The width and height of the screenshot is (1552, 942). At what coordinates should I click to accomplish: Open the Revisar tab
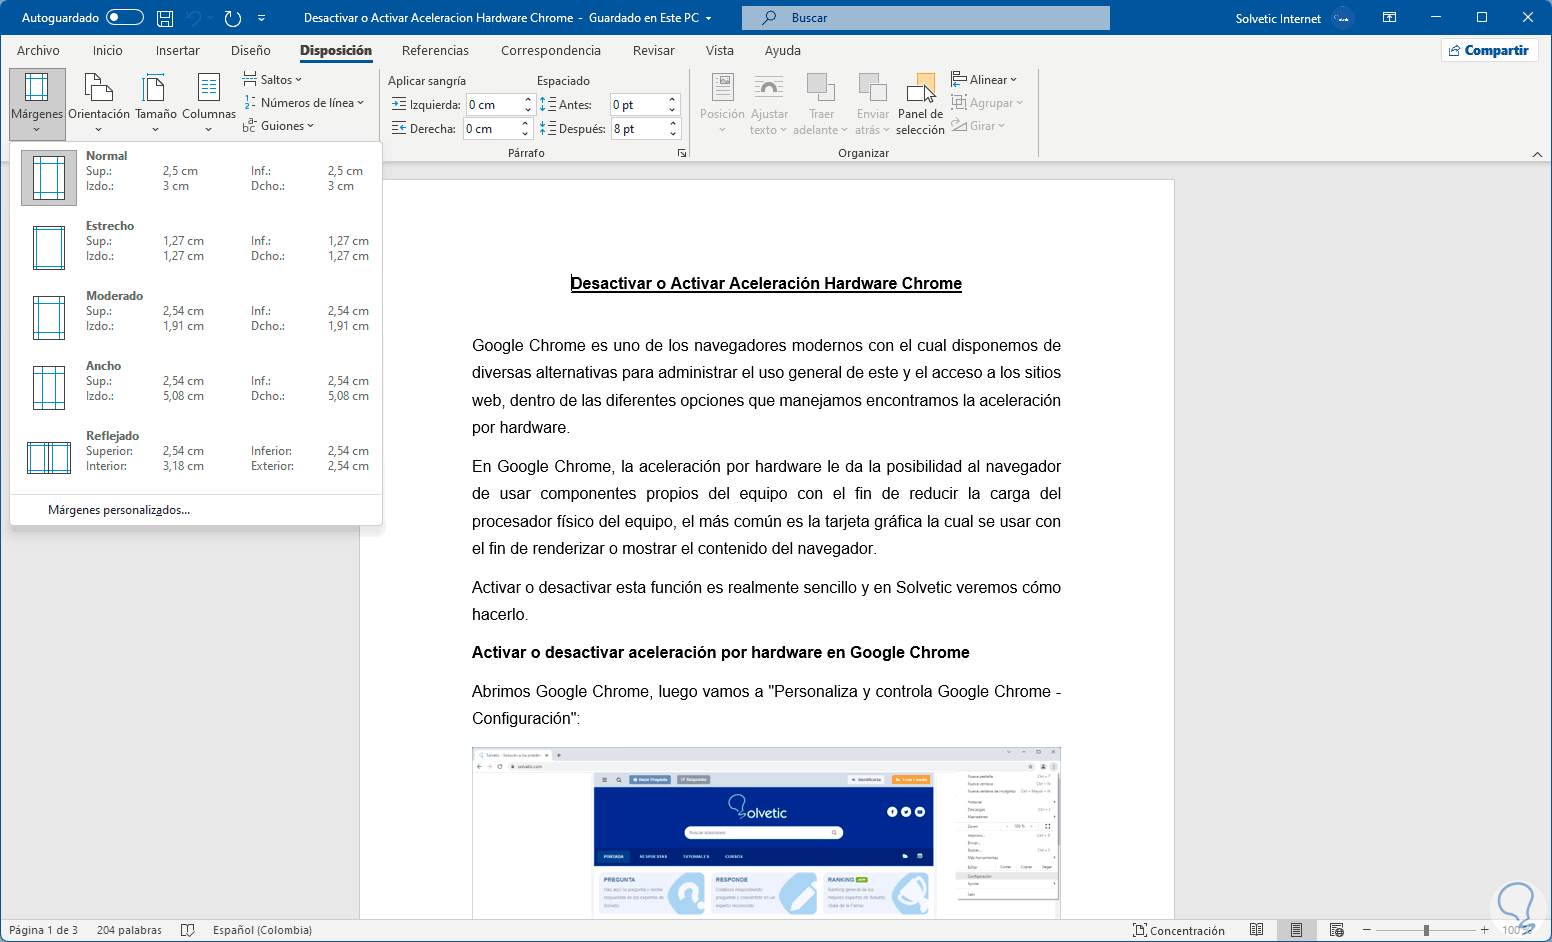tap(654, 50)
